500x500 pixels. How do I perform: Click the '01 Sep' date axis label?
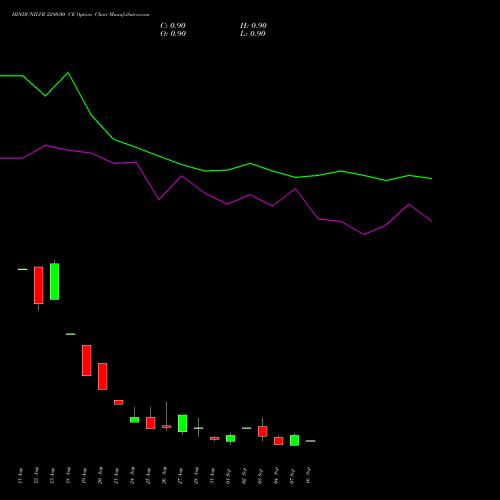[x=228, y=476]
